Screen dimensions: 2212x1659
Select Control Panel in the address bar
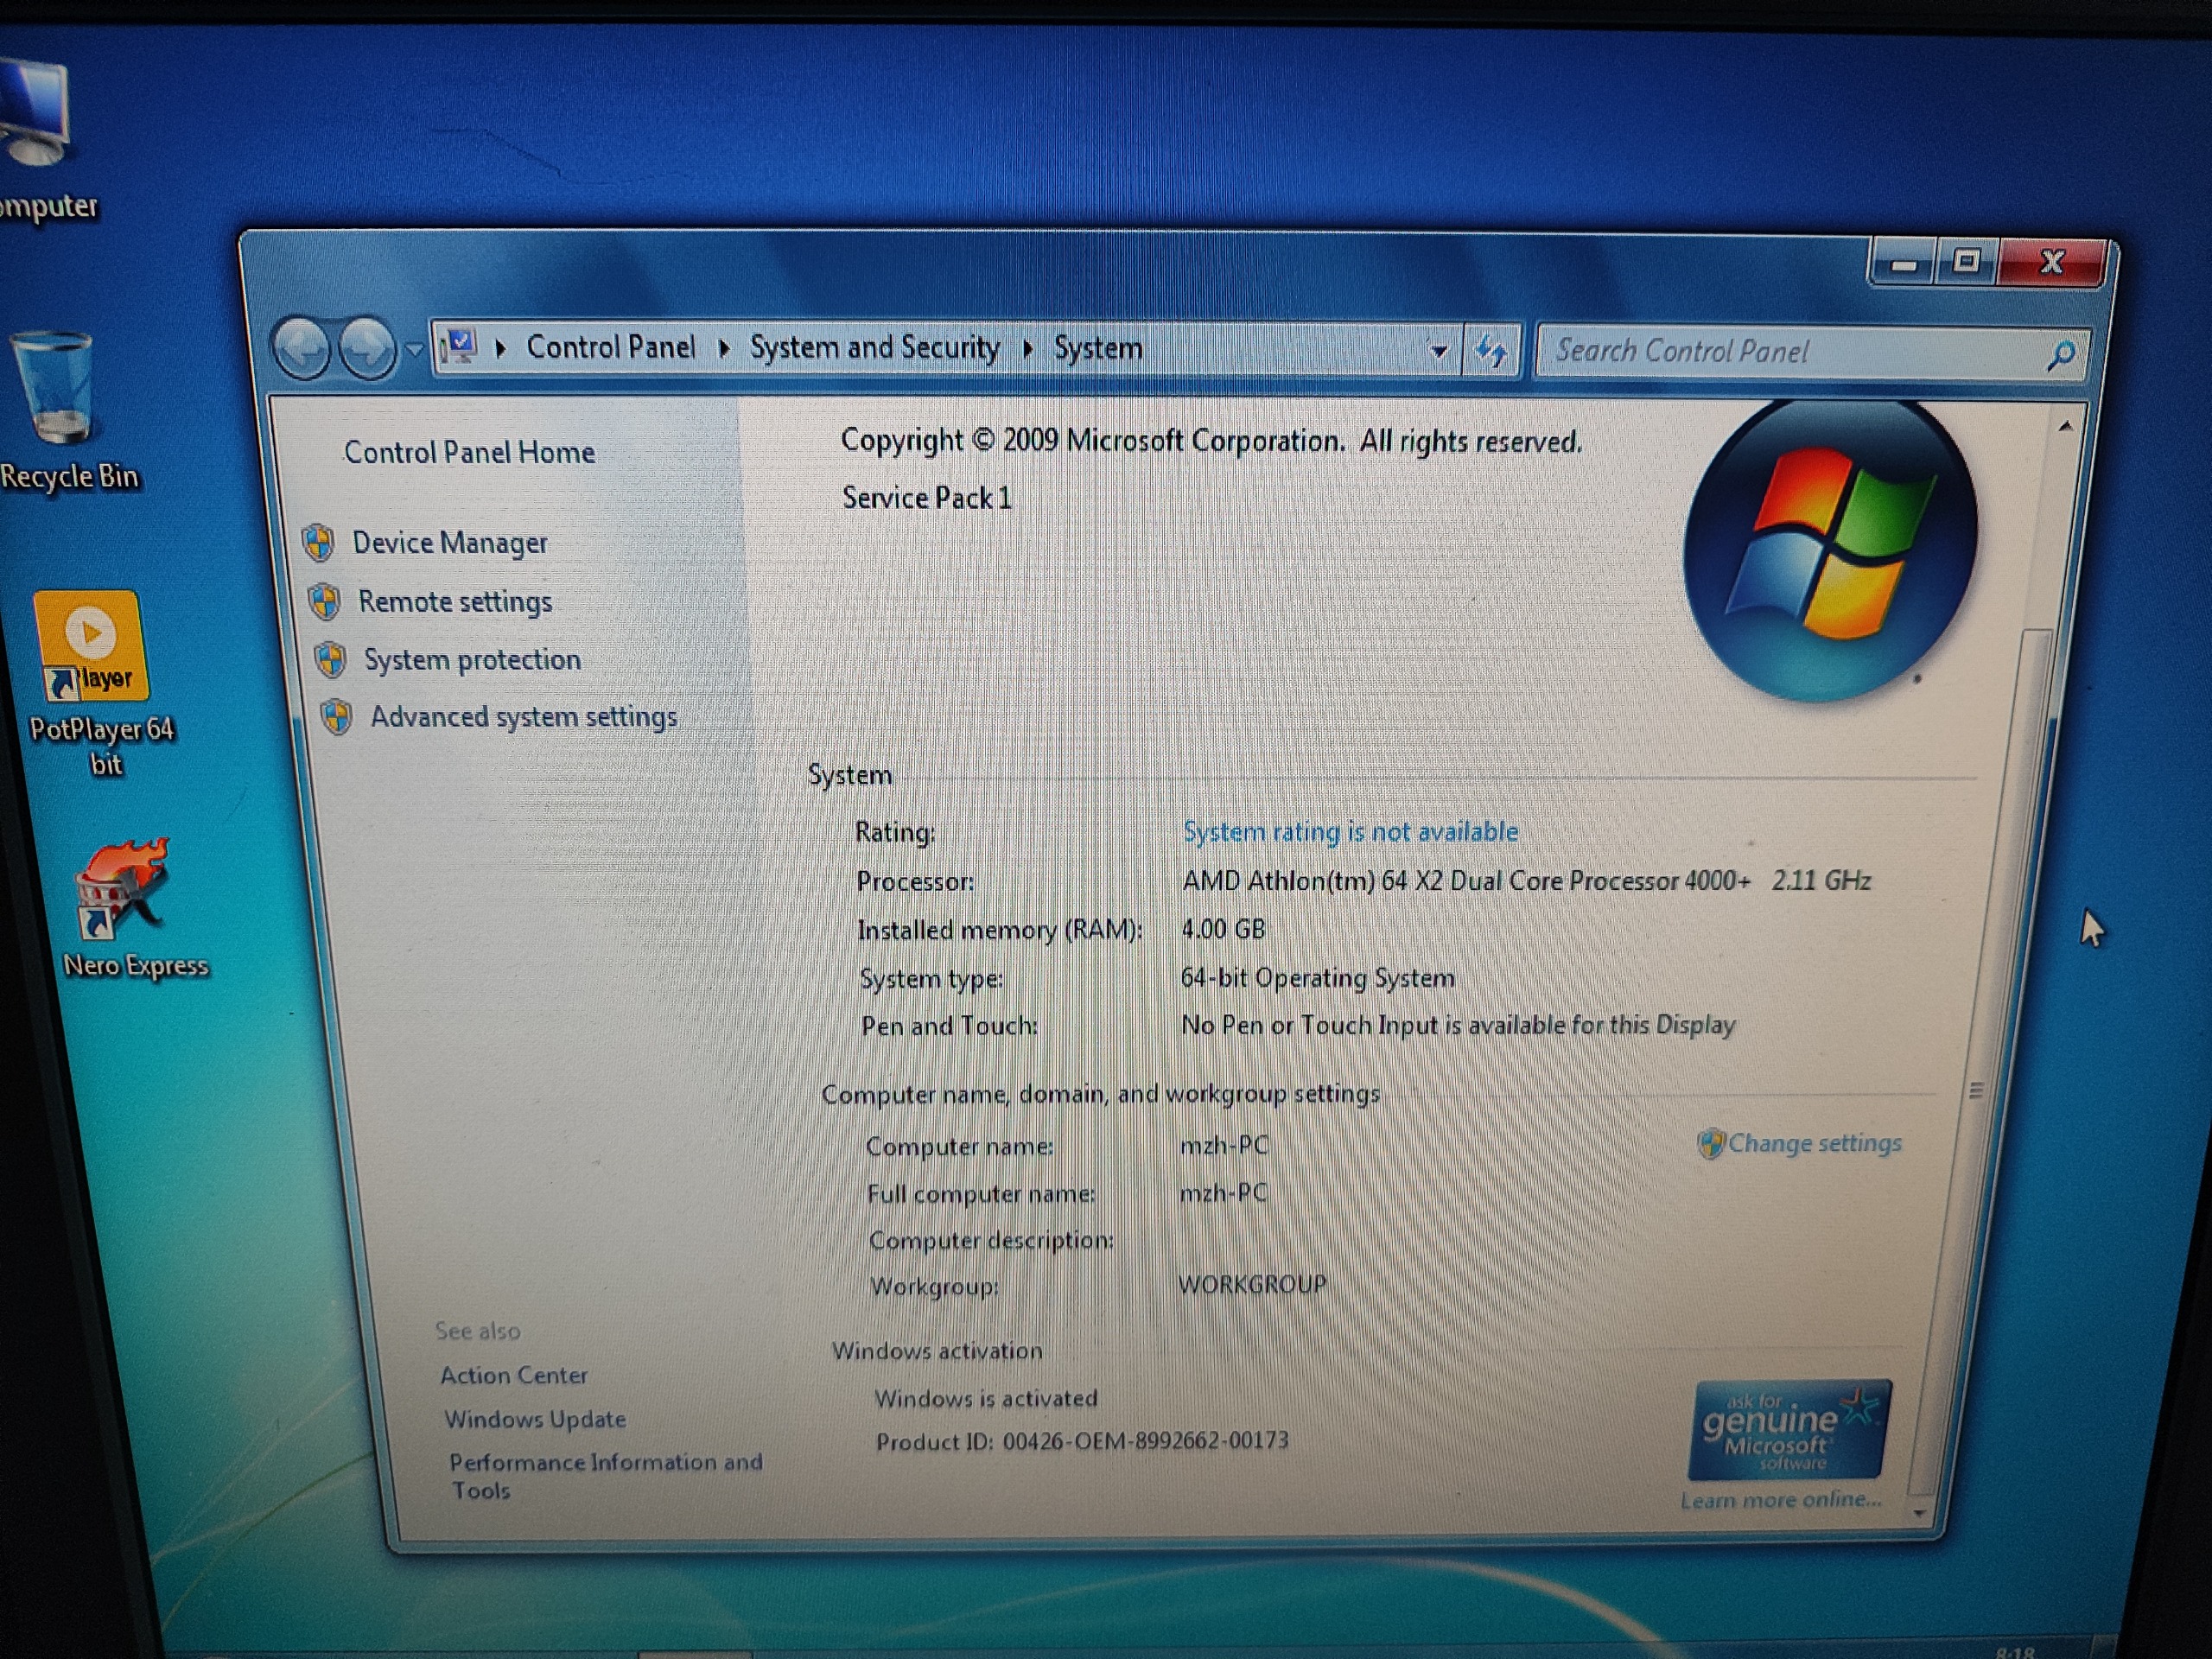point(611,347)
